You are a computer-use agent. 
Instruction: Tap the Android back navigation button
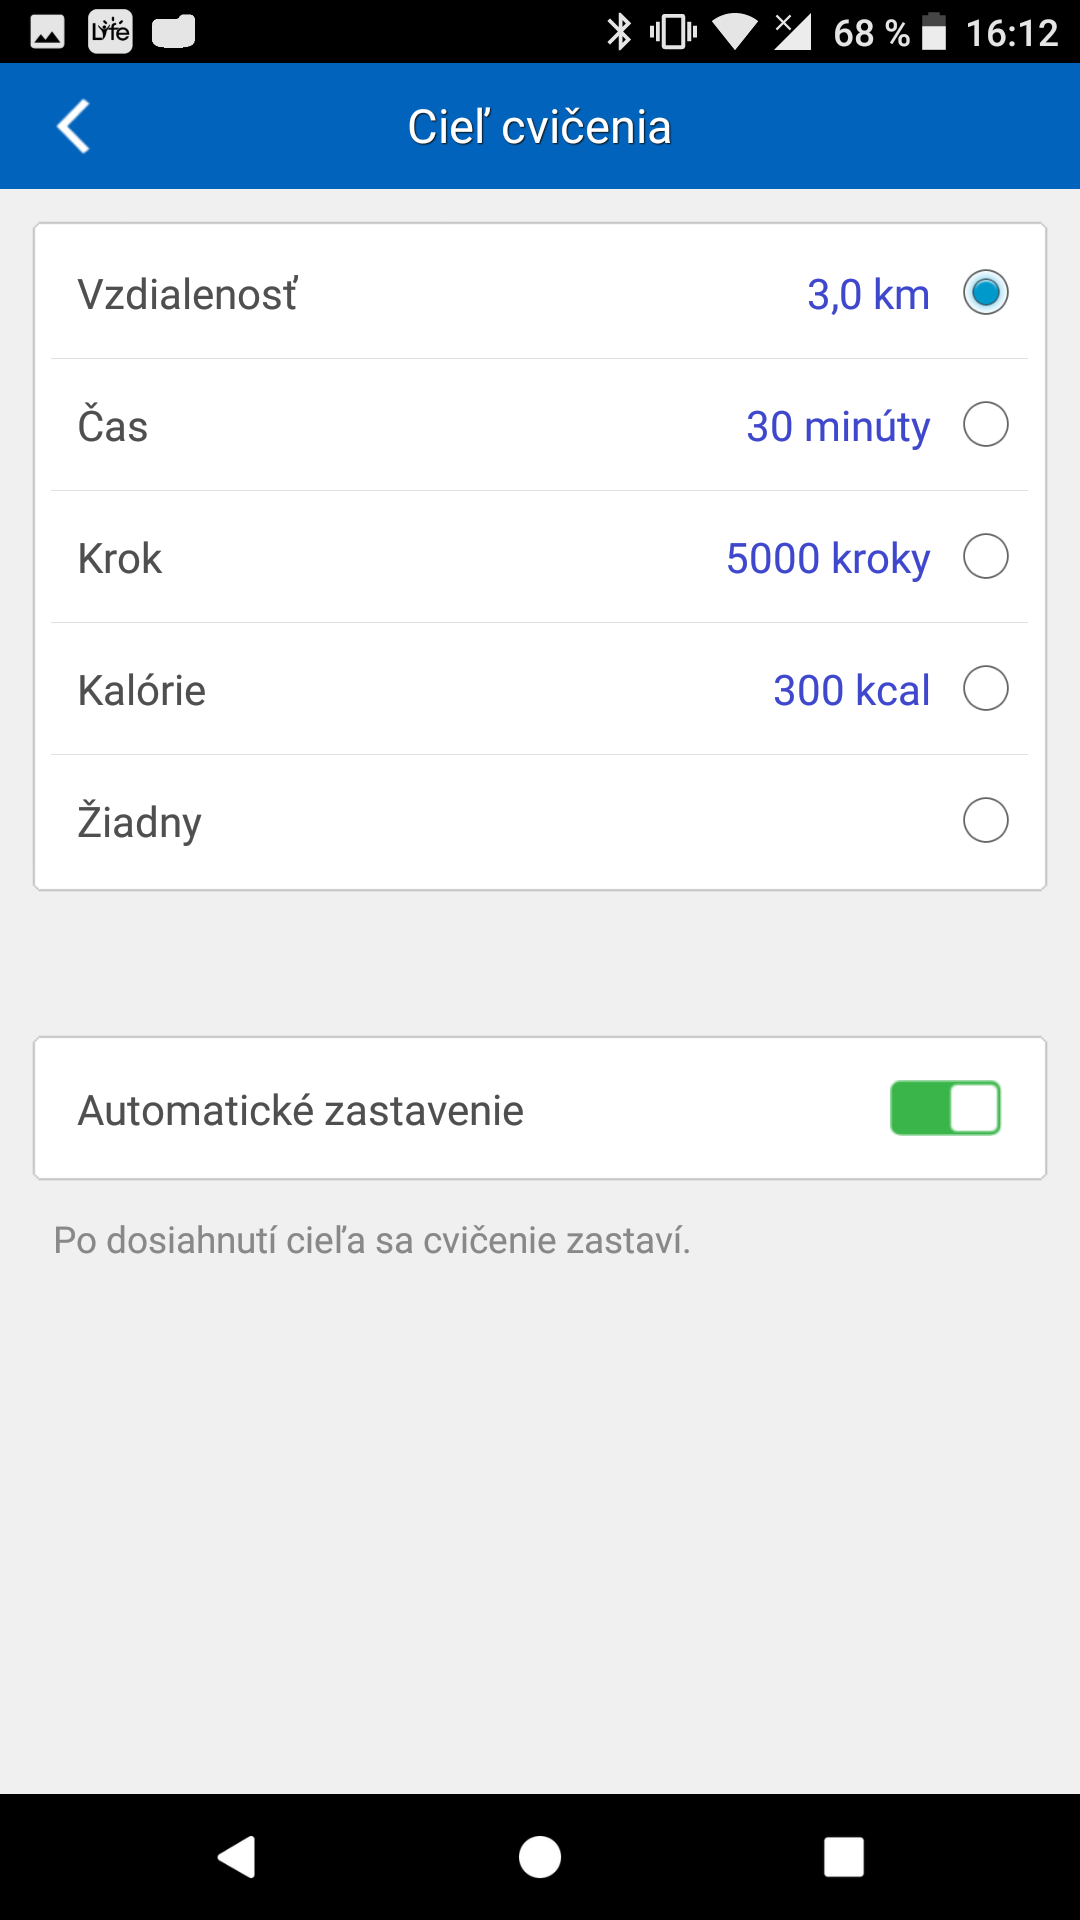[237, 1857]
